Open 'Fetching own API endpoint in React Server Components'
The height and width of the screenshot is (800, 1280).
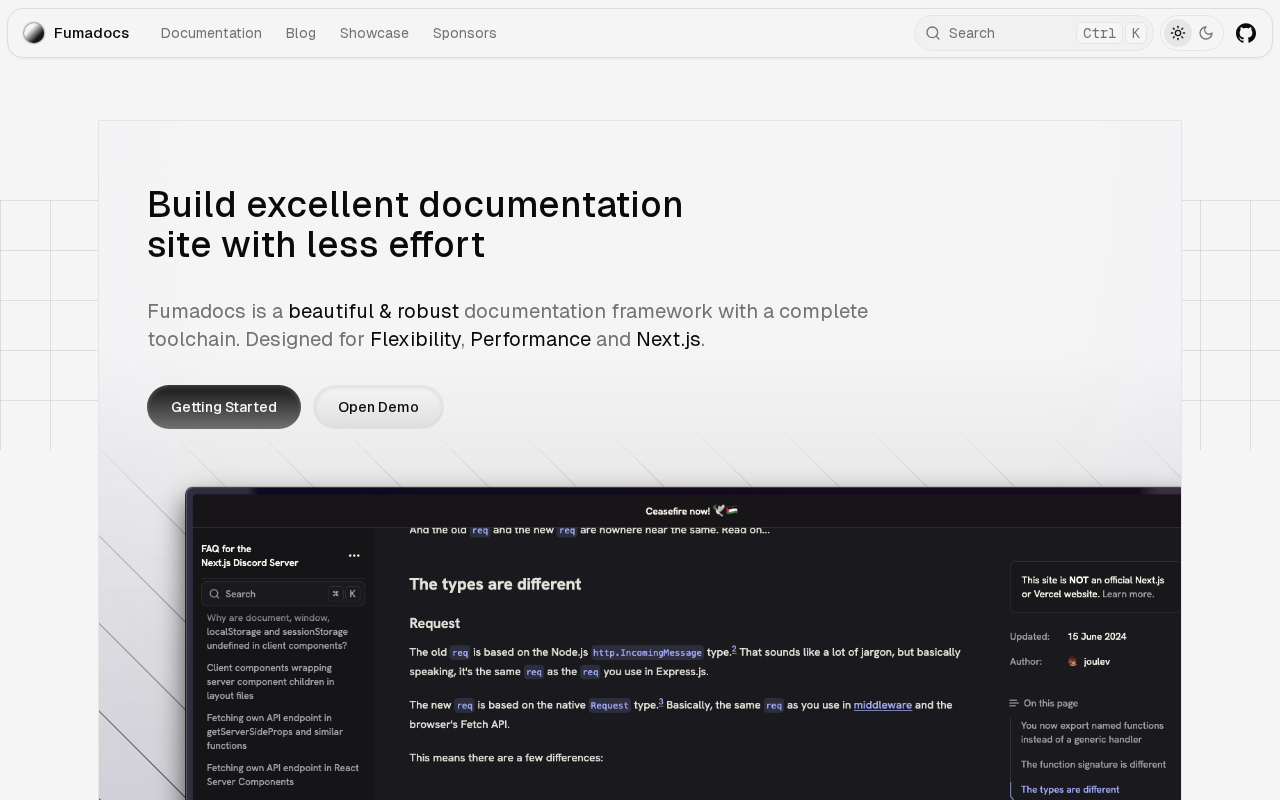click(283, 775)
